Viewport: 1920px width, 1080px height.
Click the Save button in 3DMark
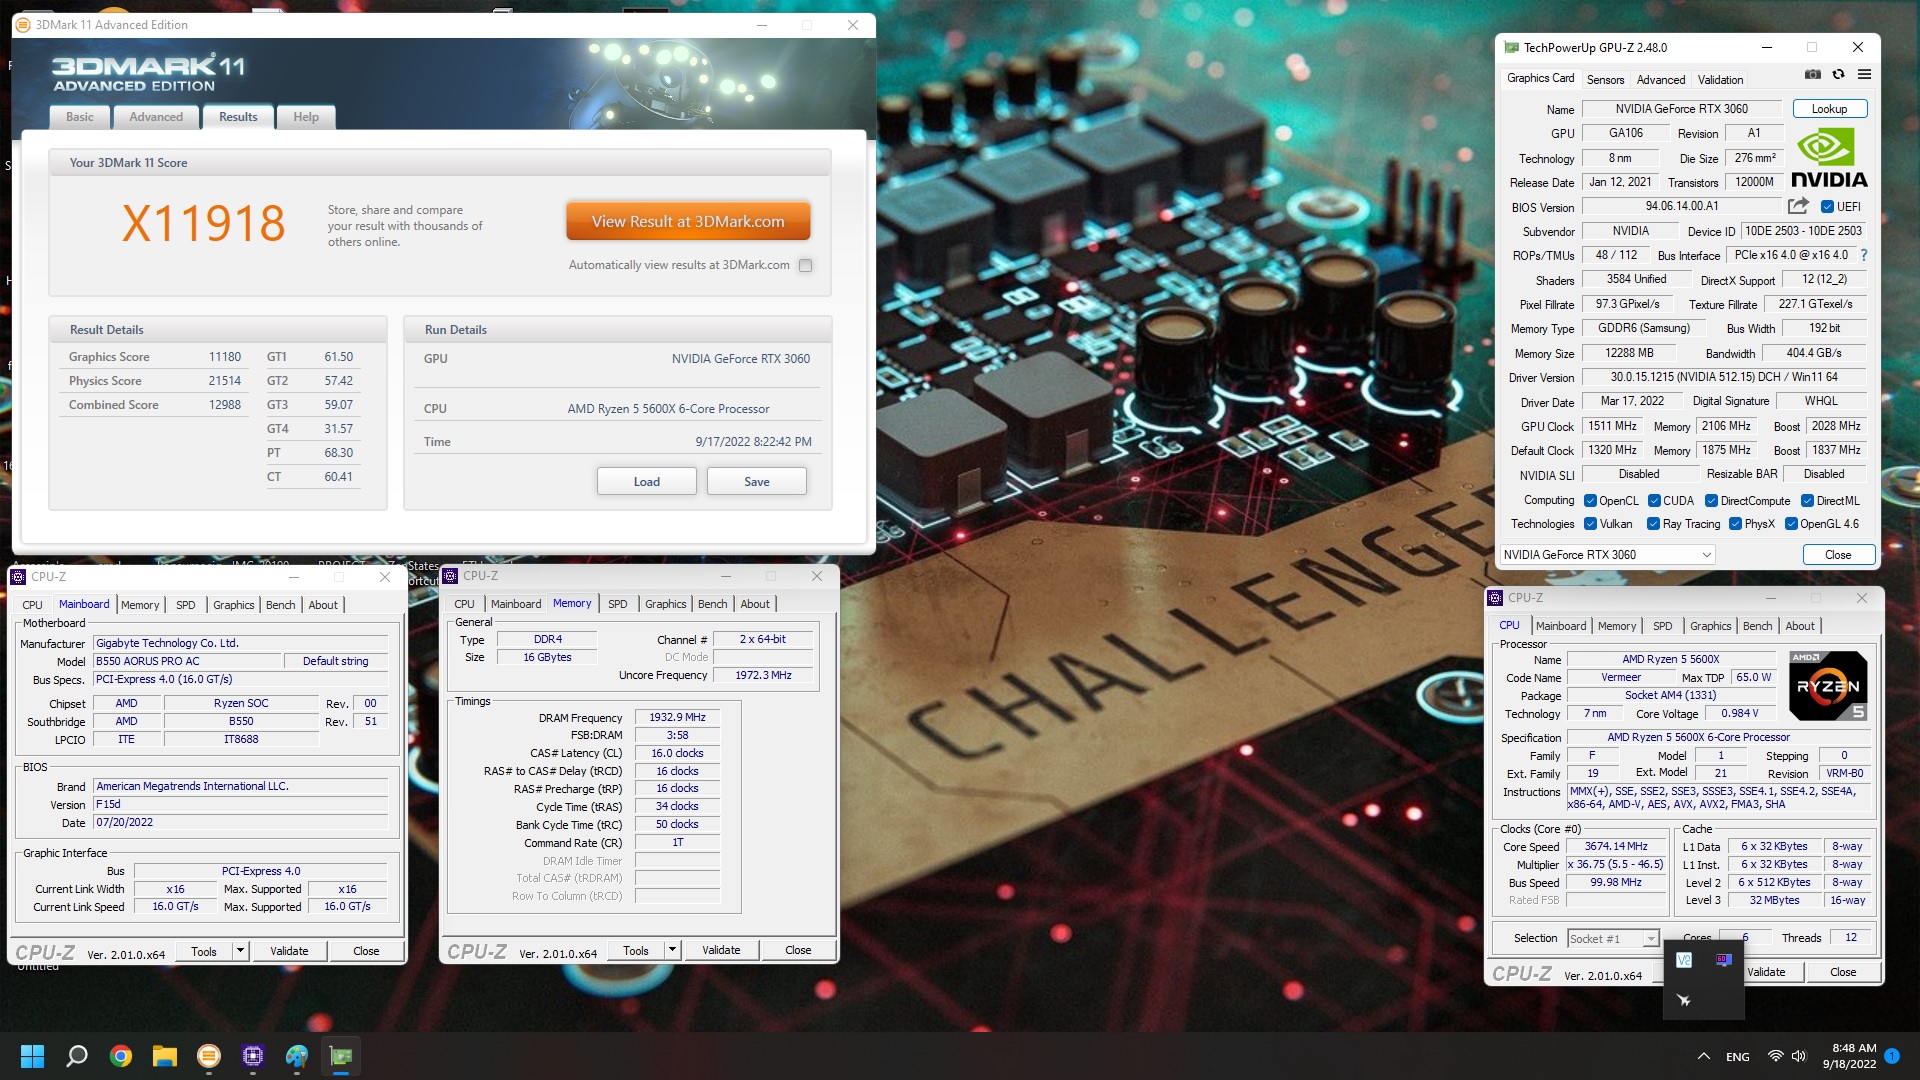[x=757, y=481]
